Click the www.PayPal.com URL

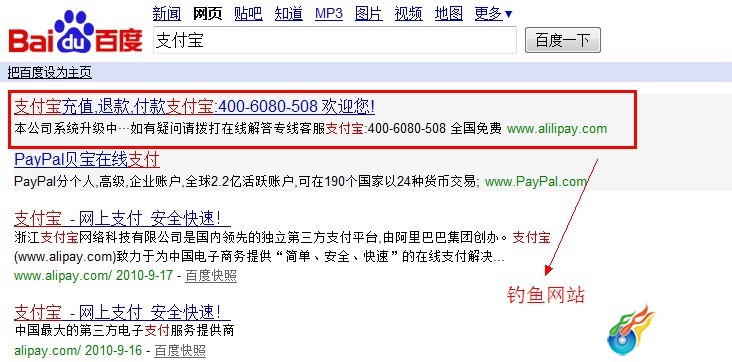tap(536, 181)
